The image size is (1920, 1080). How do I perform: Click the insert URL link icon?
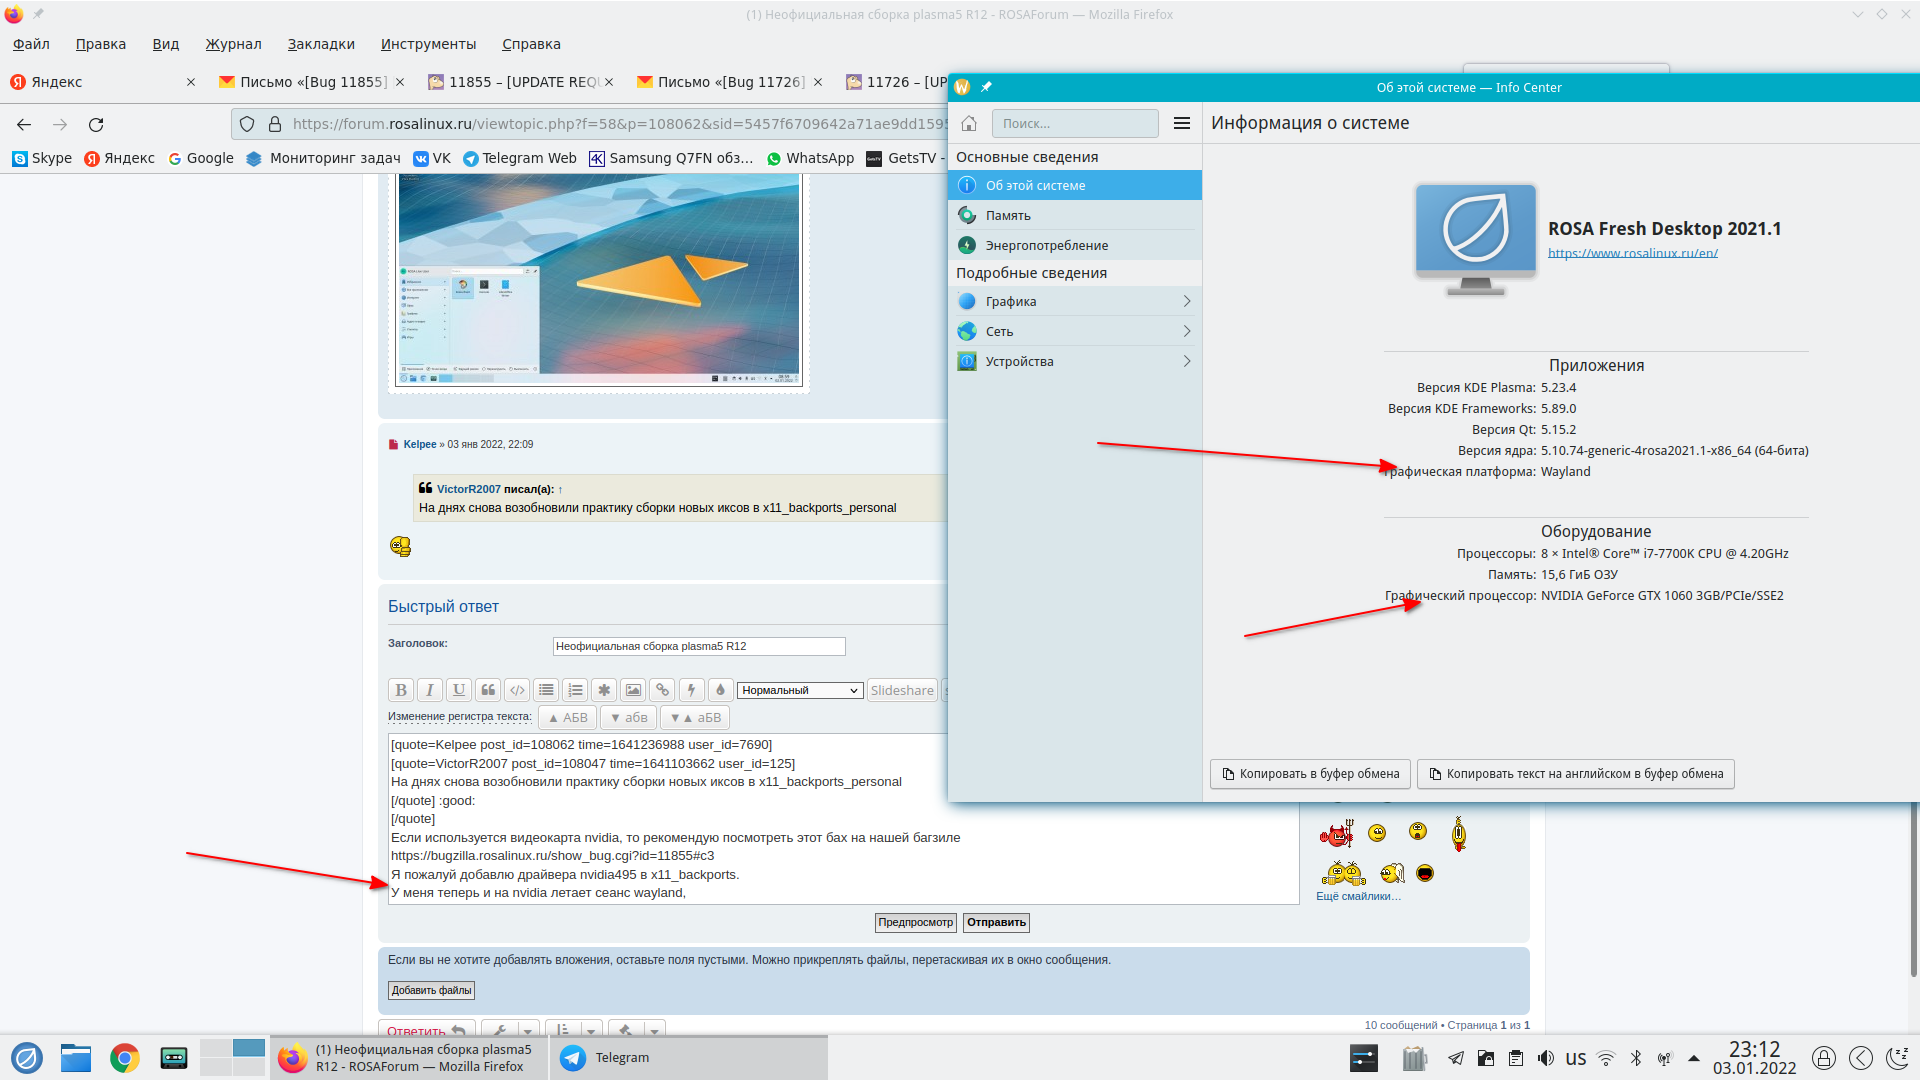(x=662, y=690)
